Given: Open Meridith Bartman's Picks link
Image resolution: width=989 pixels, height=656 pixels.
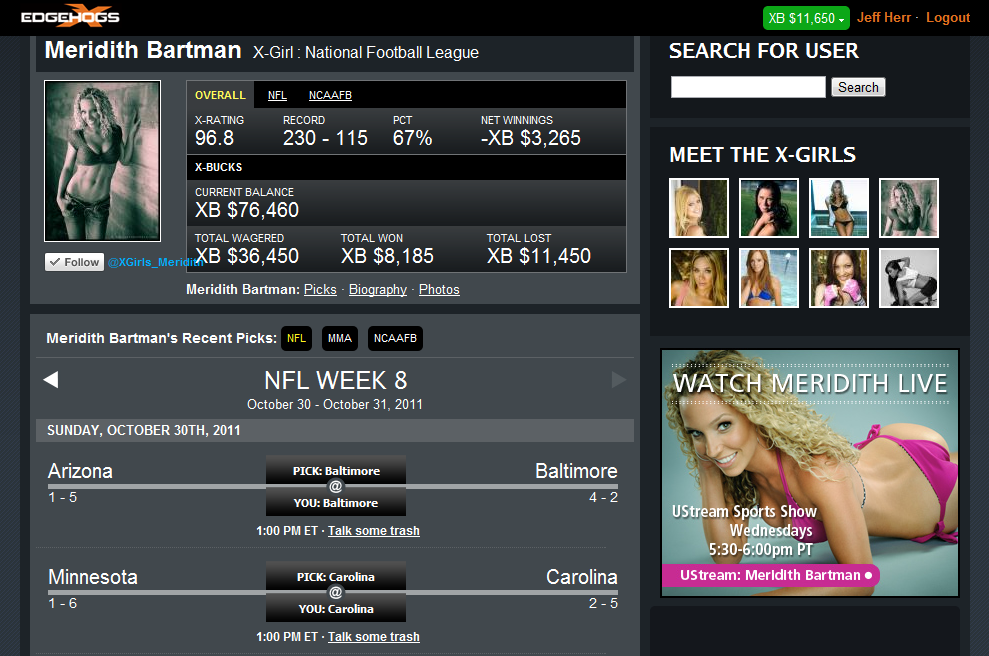Looking at the screenshot, I should (x=320, y=290).
